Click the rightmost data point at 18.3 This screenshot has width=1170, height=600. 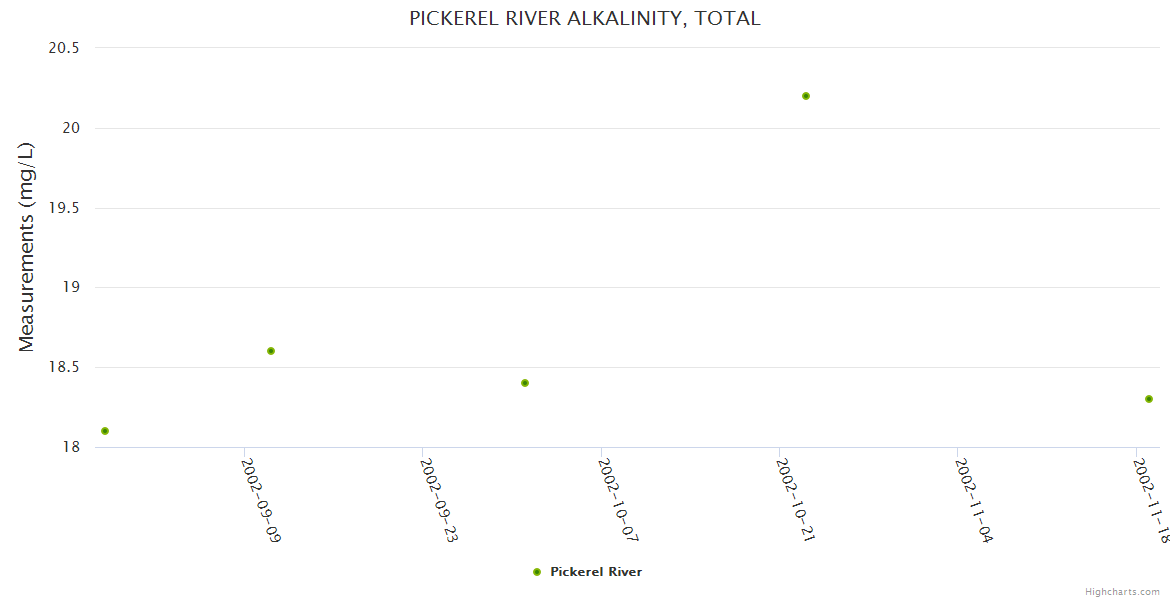1149,399
